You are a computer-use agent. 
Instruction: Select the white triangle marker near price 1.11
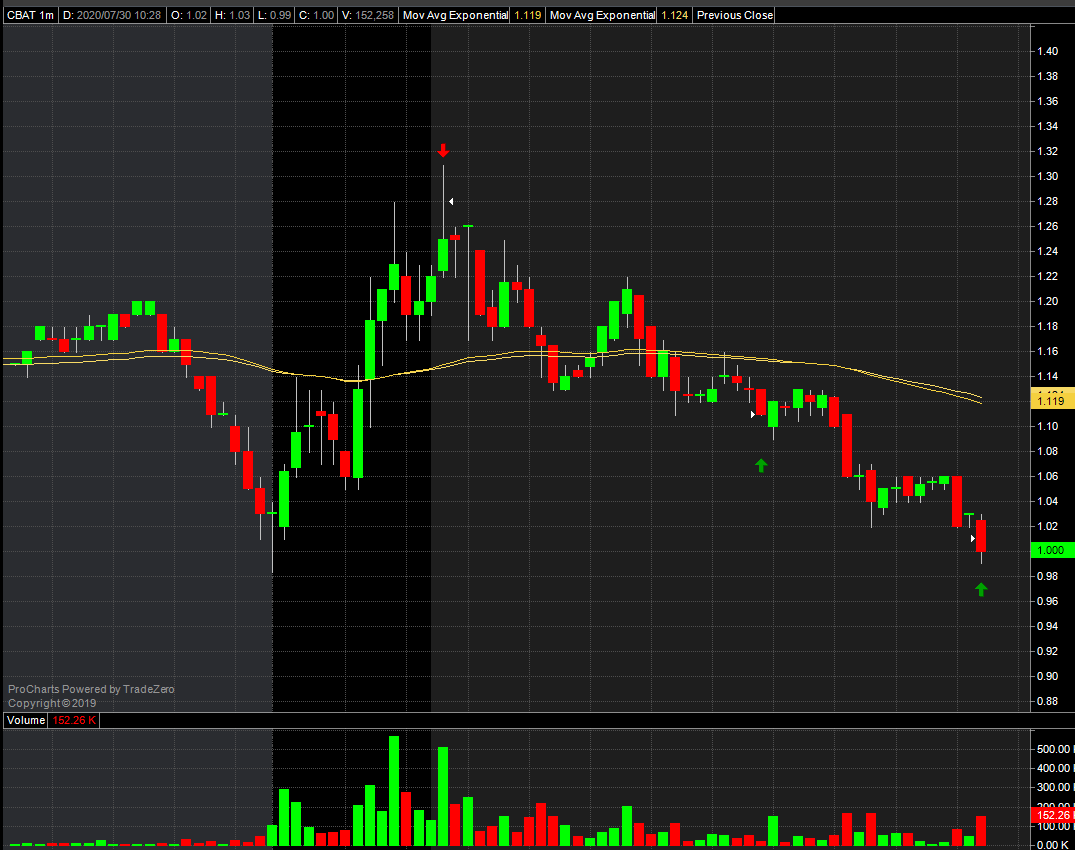coord(753,414)
